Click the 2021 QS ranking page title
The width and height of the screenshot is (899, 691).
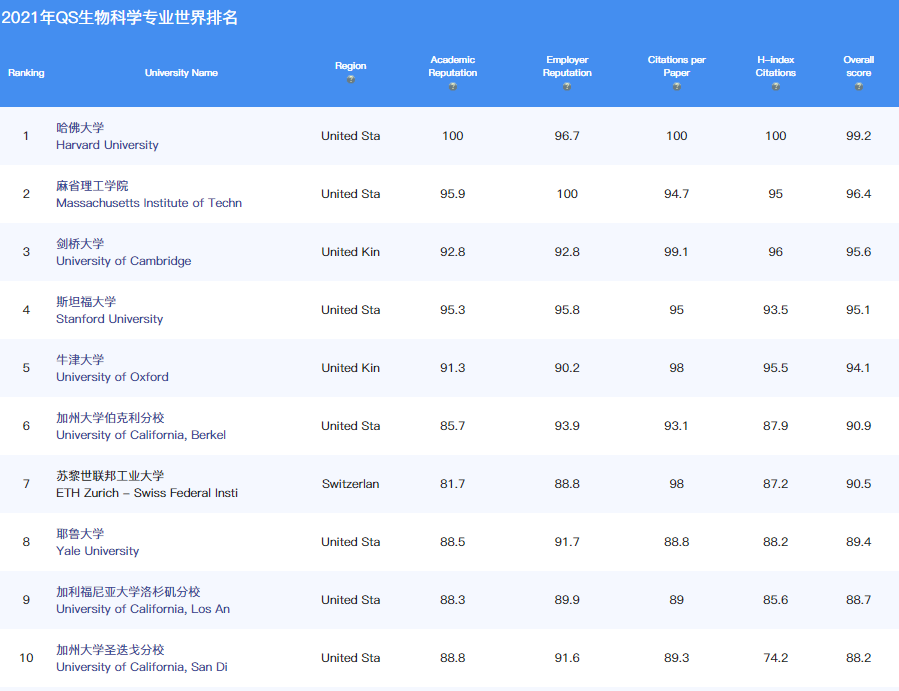point(120,18)
